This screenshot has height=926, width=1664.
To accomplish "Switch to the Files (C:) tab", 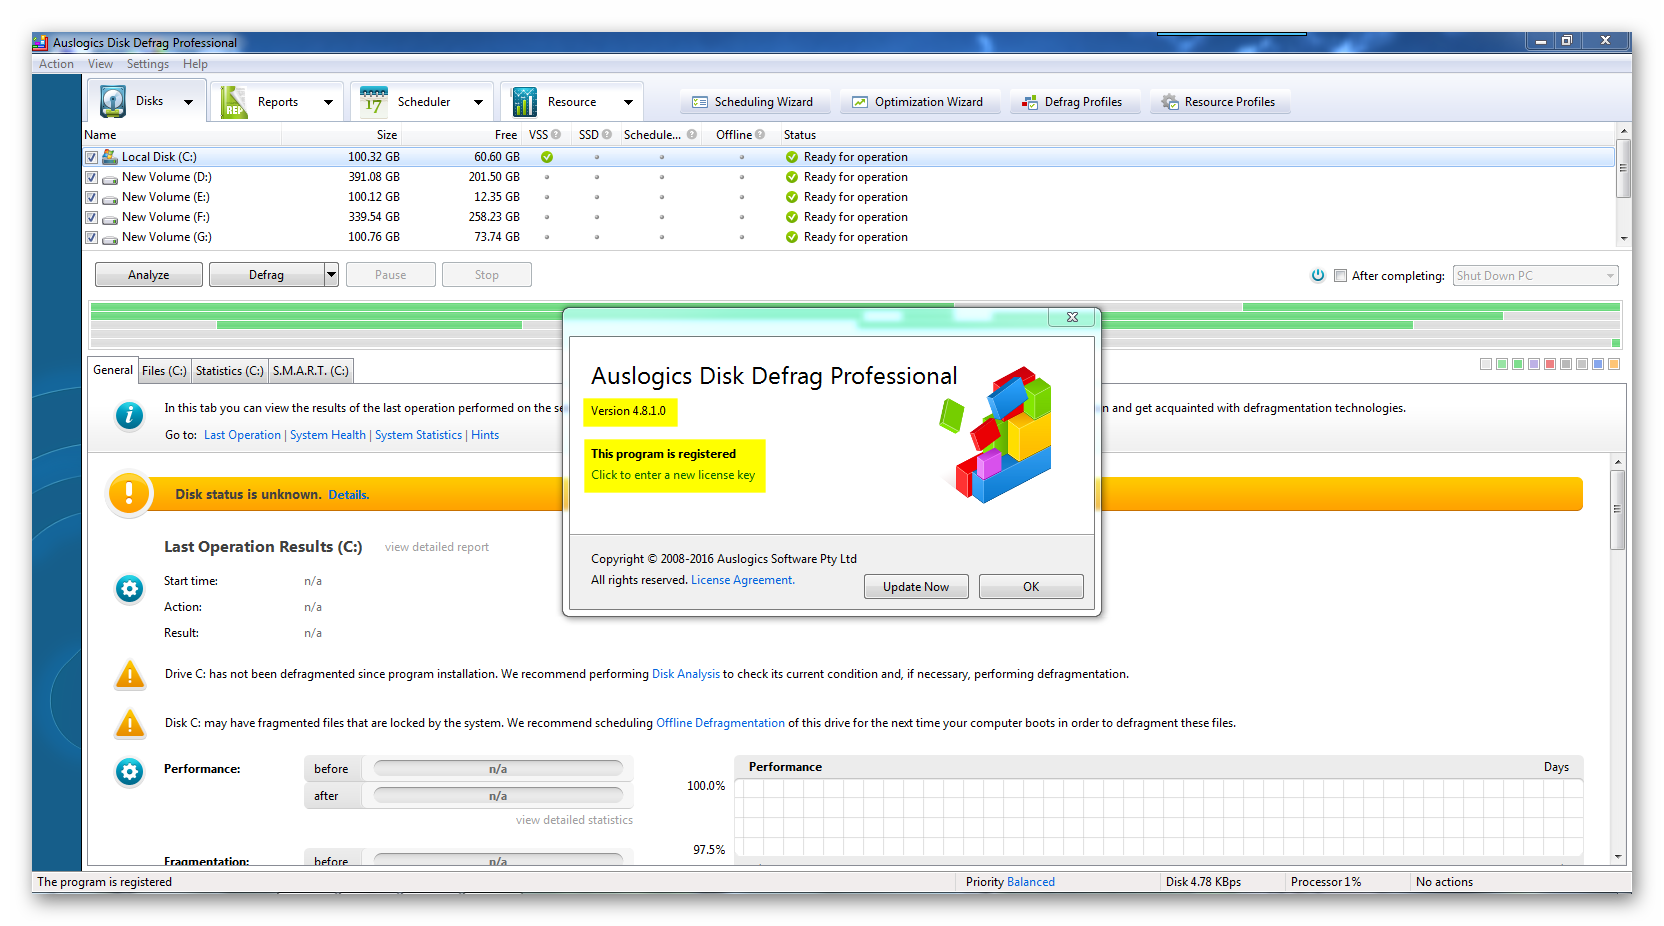I will [164, 371].
